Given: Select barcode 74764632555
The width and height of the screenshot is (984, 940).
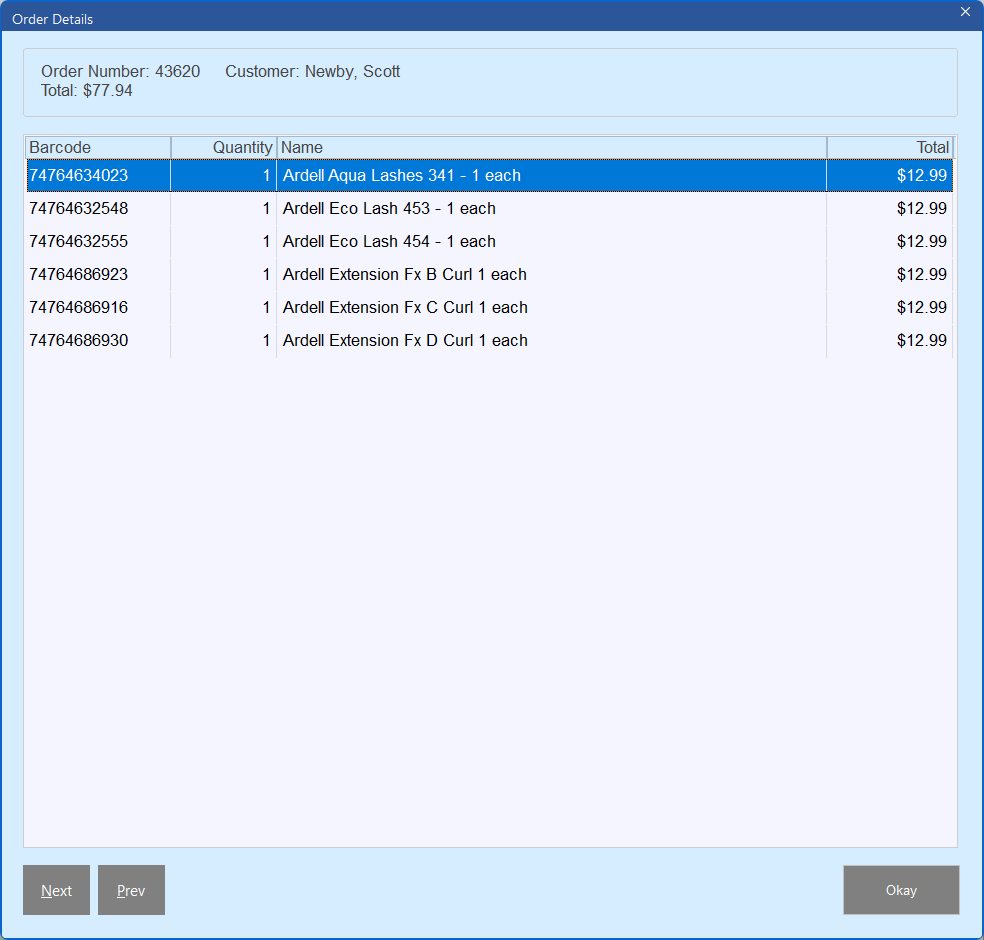Looking at the screenshot, I should point(78,242).
